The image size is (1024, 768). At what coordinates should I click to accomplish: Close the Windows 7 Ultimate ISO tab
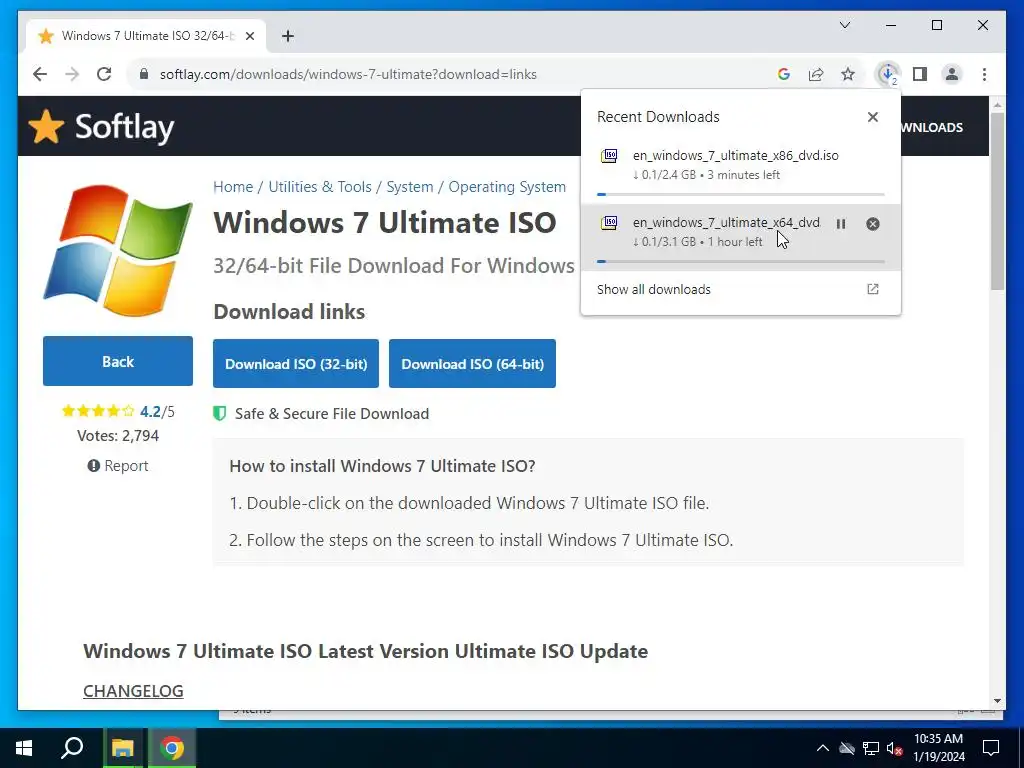(249, 36)
